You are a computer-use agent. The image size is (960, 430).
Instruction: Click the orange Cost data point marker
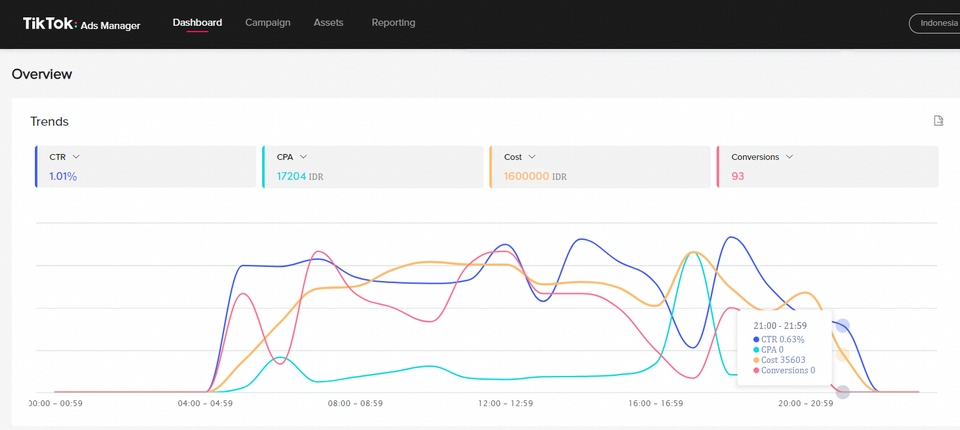tap(842, 355)
